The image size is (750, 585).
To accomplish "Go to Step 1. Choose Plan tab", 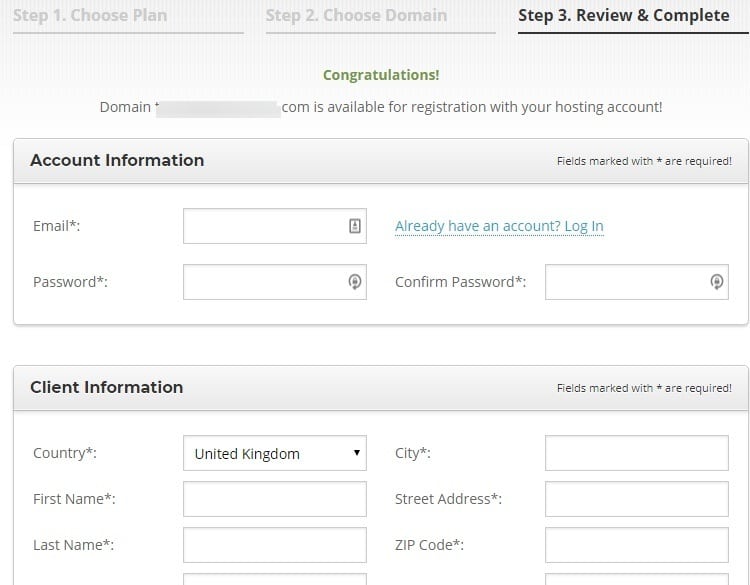I will [90, 15].
